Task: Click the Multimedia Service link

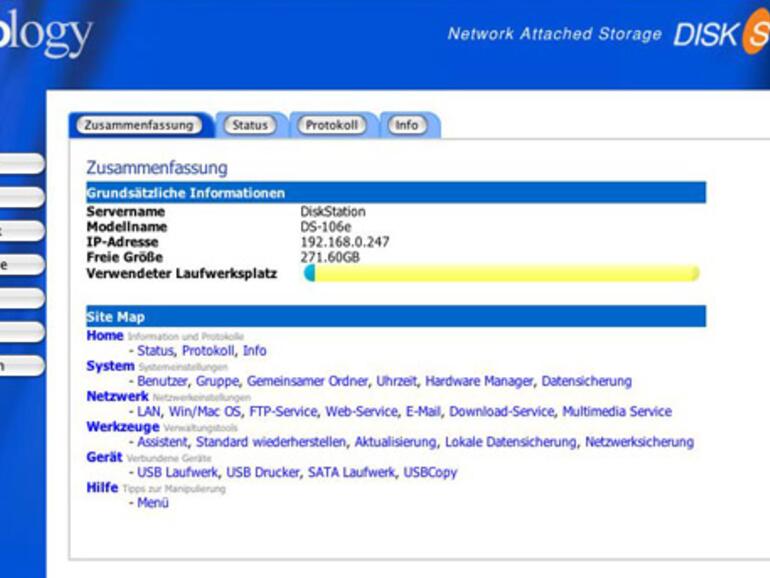Action: point(616,411)
